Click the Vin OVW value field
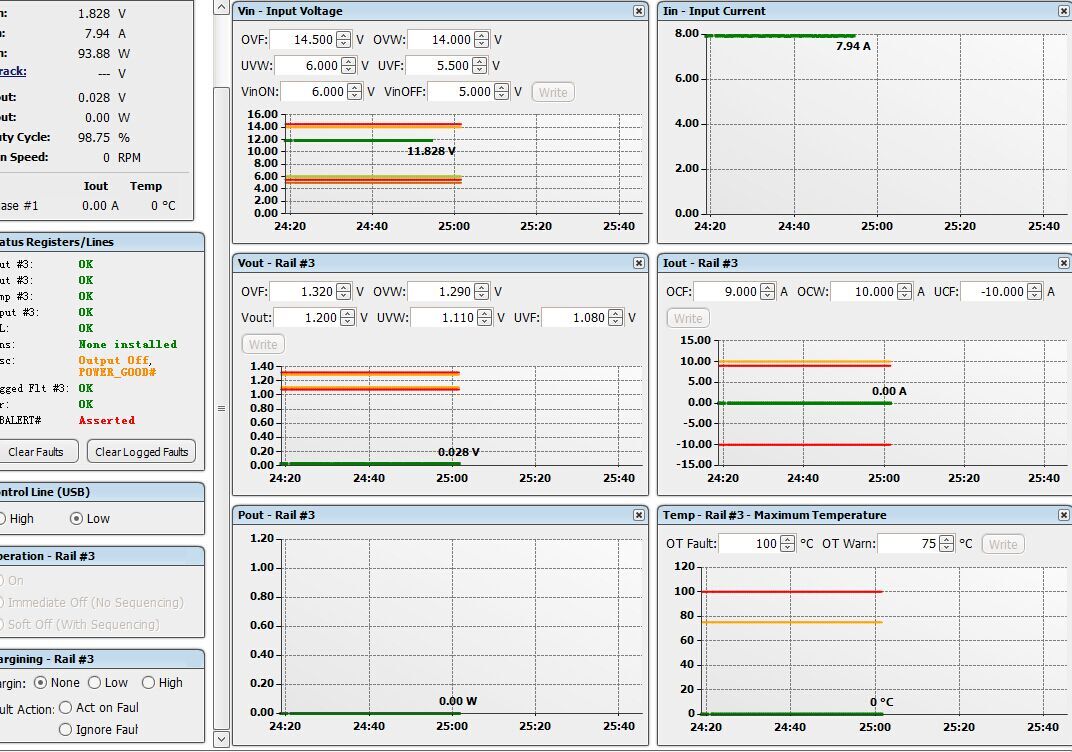The image size is (1072, 752). pyautogui.click(x=441, y=40)
